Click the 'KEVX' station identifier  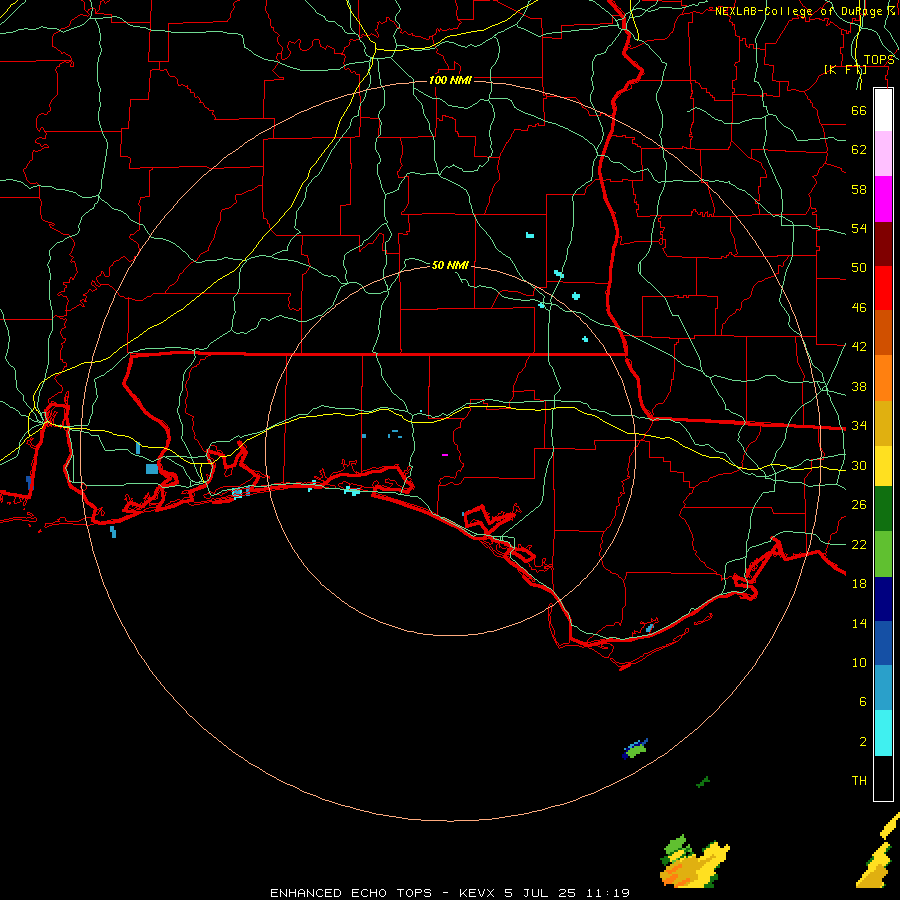(476, 893)
